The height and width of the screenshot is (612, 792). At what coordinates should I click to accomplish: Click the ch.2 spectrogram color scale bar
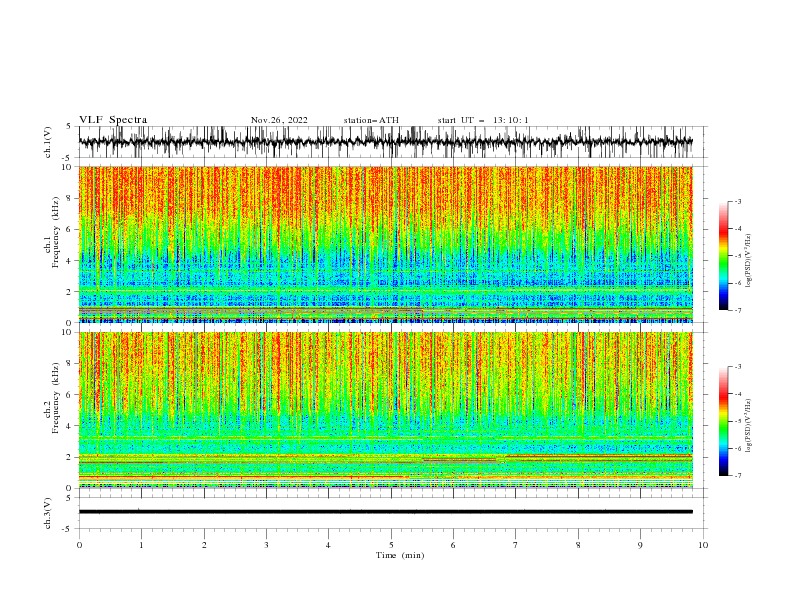point(723,421)
